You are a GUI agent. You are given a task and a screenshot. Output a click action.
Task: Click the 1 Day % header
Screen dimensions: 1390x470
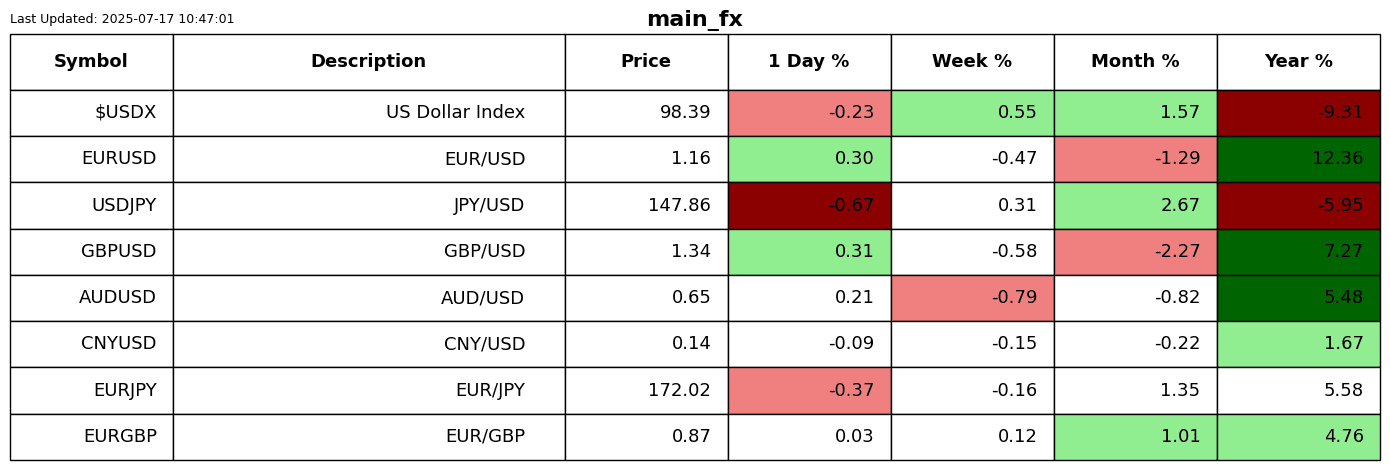click(x=809, y=62)
